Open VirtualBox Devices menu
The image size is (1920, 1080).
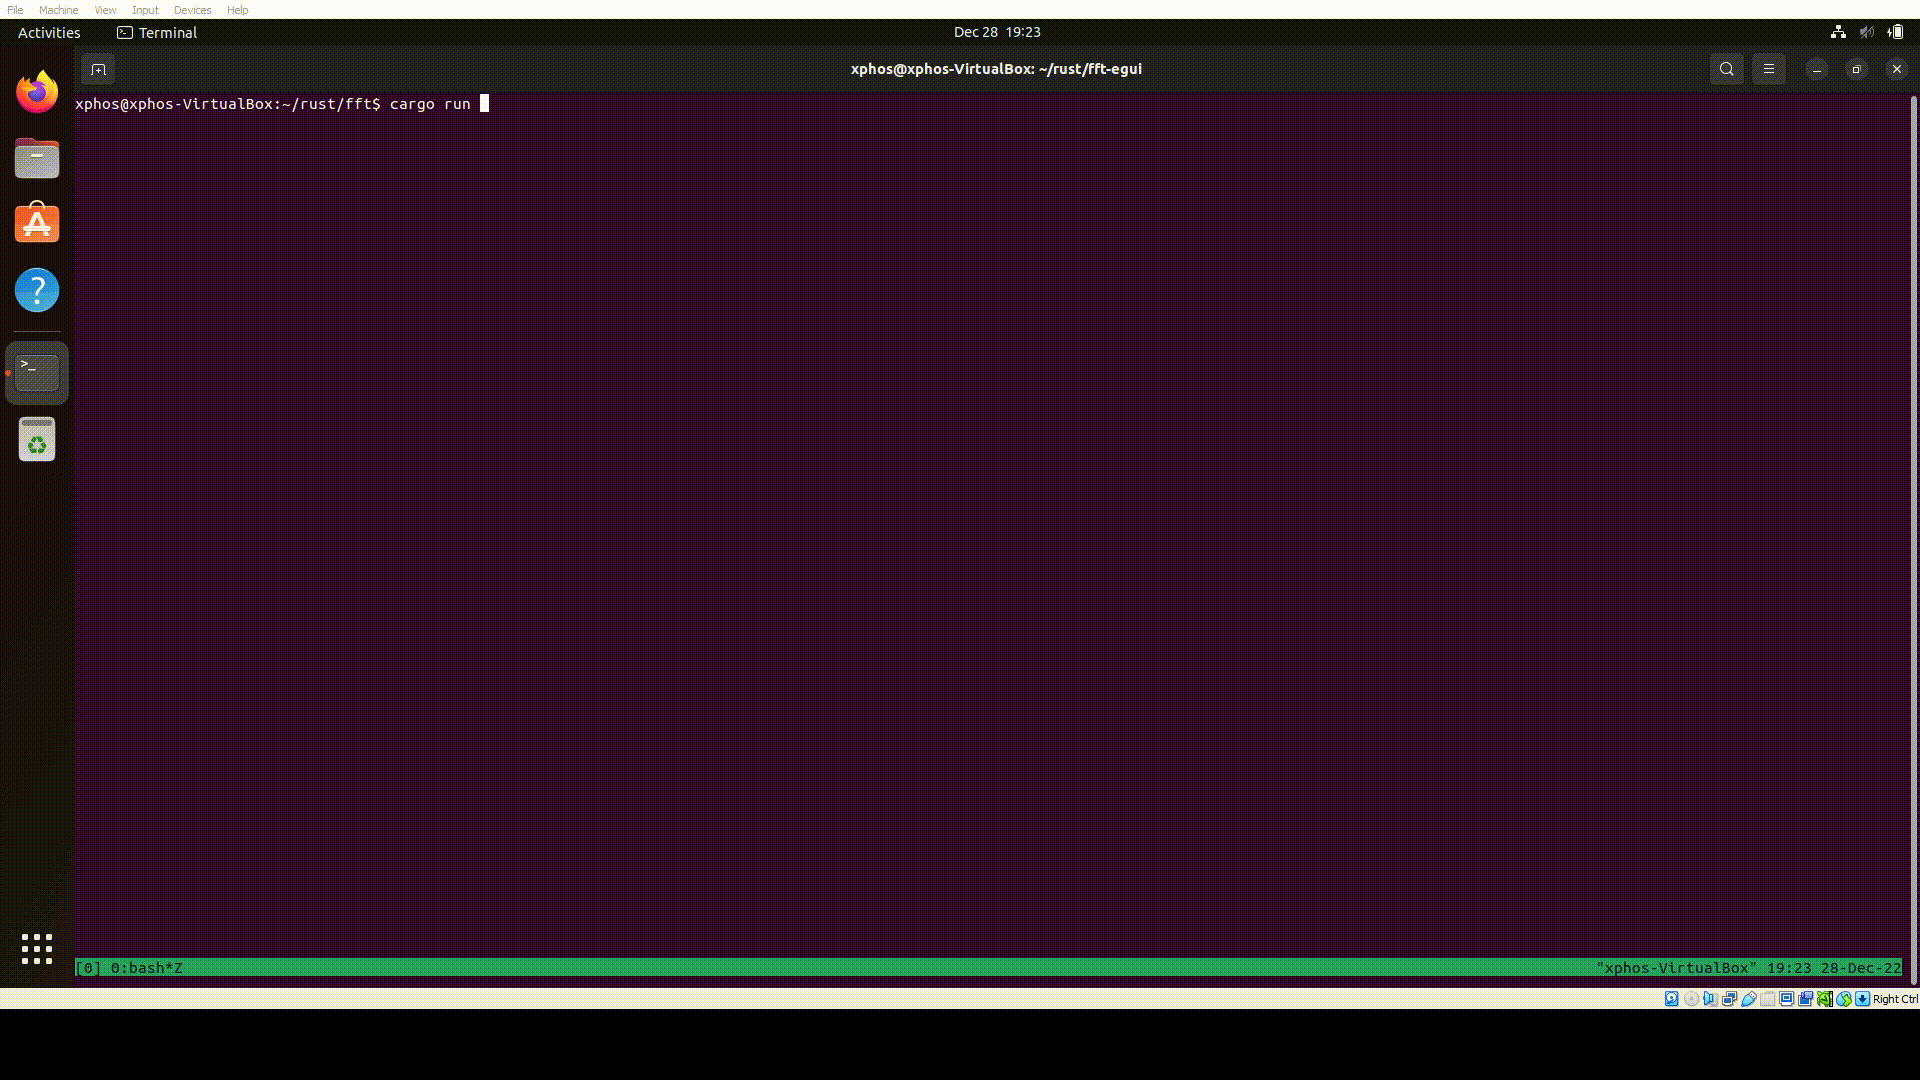pos(192,10)
